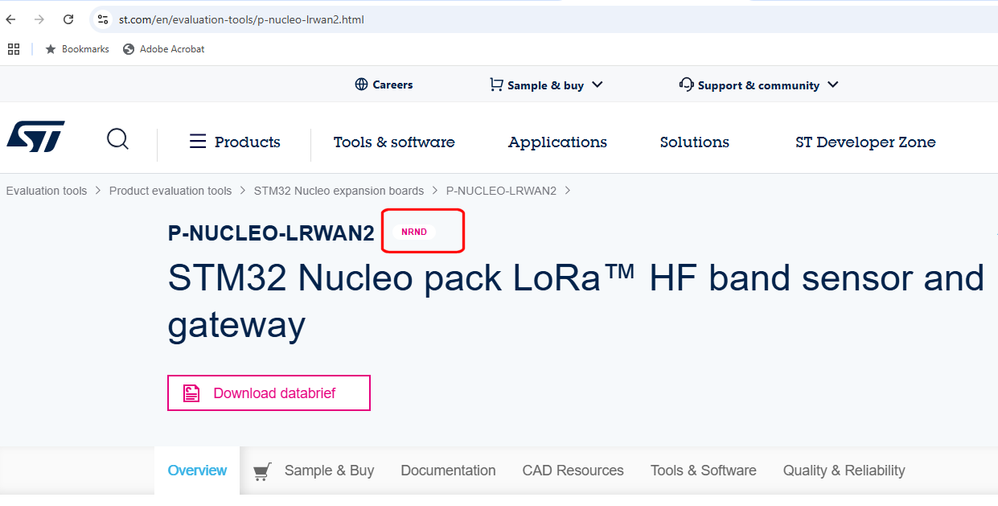The image size is (998, 506).
Task: Open the browser apps grid icon
Action: click(13, 49)
